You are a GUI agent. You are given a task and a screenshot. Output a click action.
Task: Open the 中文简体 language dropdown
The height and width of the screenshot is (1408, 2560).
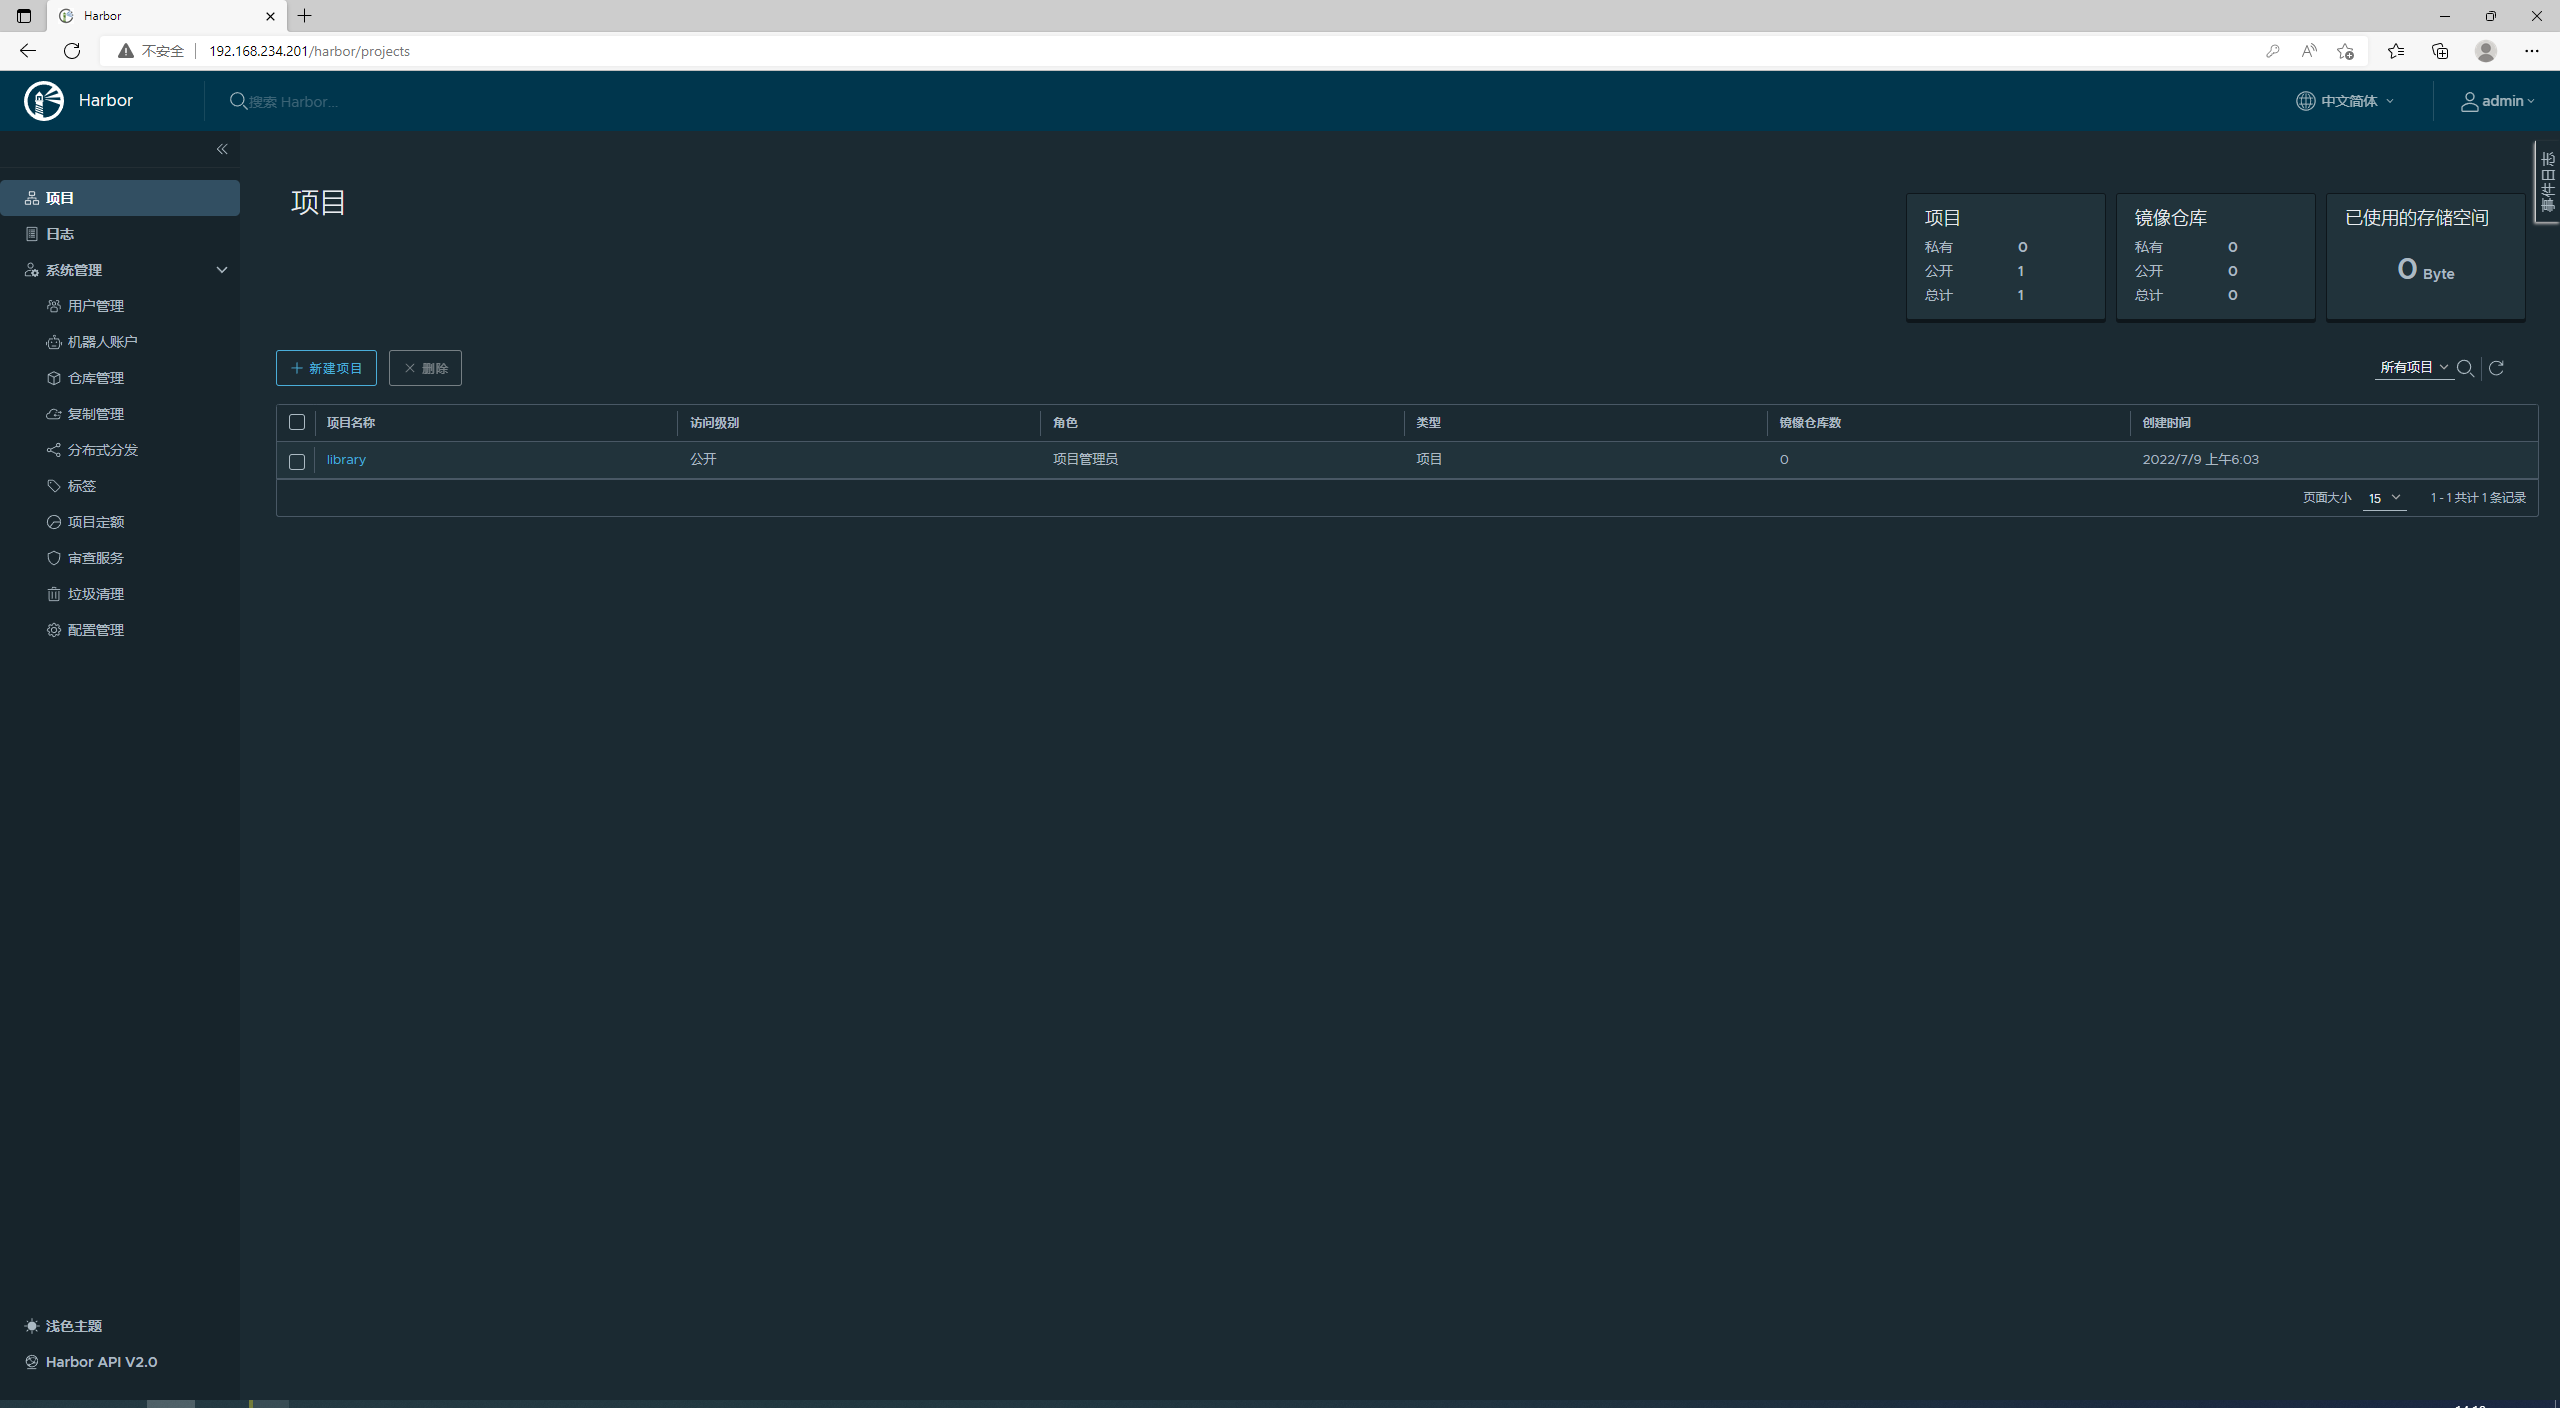coord(2346,101)
